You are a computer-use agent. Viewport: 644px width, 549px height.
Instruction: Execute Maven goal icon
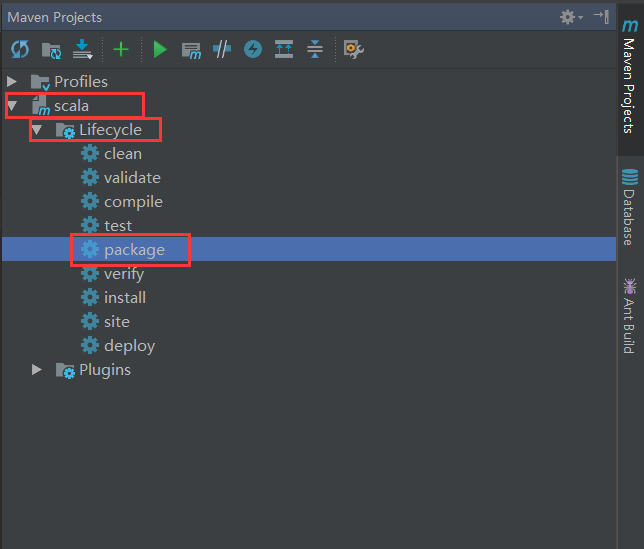point(191,51)
